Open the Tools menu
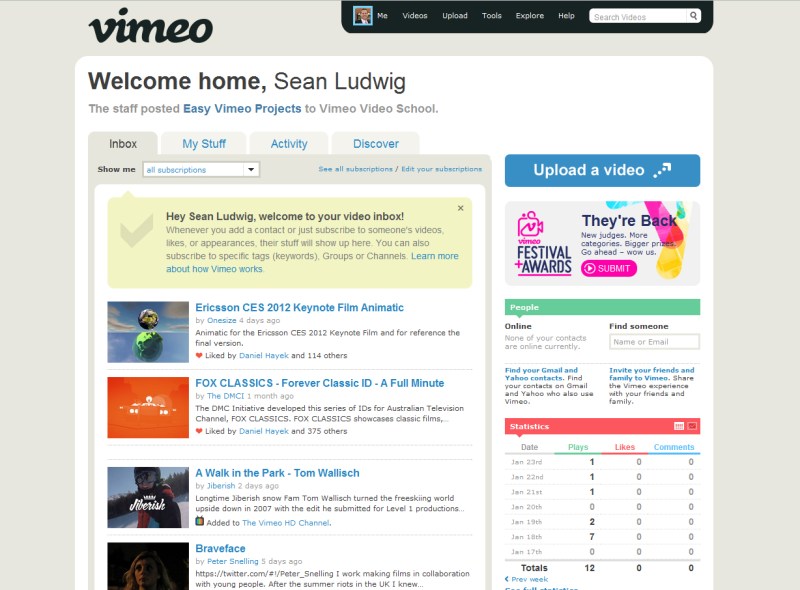The image size is (800, 590). (492, 16)
